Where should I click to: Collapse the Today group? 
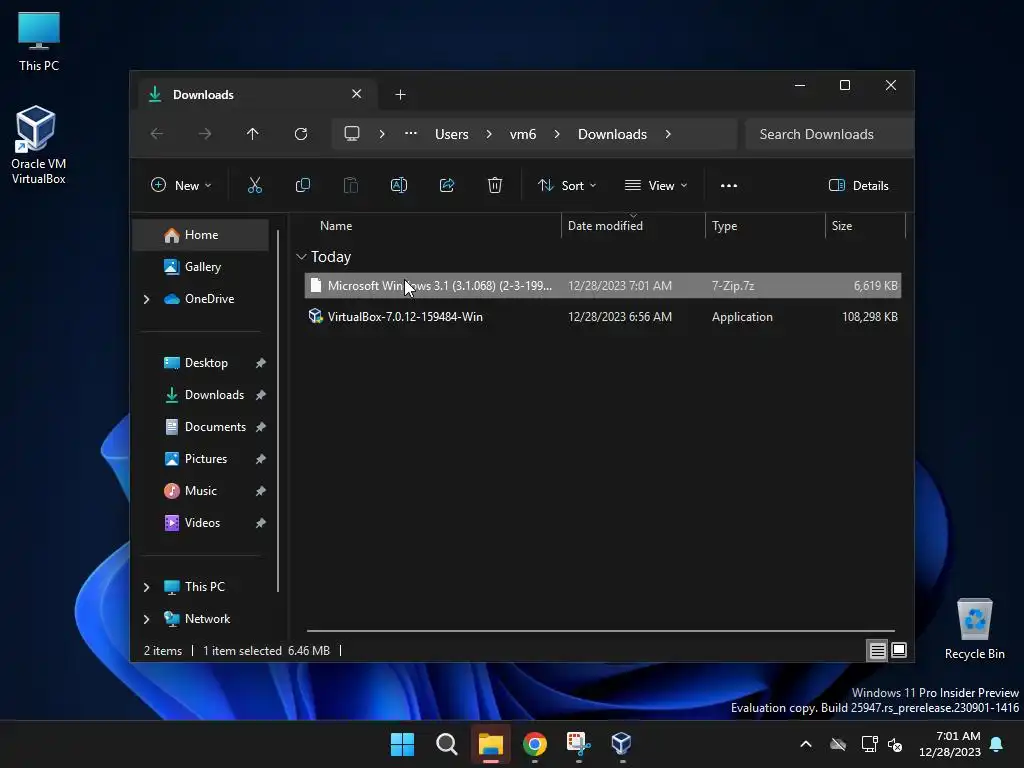(x=301, y=257)
